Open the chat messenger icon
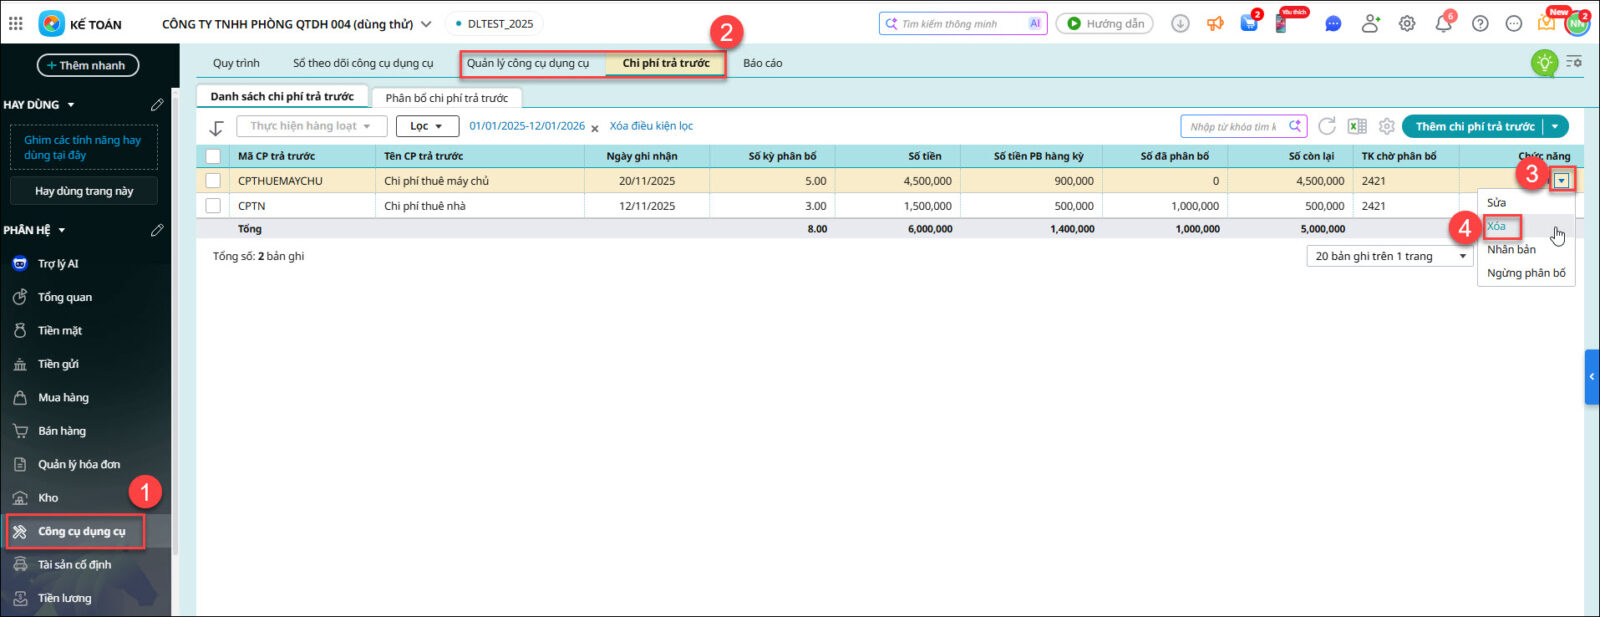Viewport: 1600px width, 617px height. 1333,24
